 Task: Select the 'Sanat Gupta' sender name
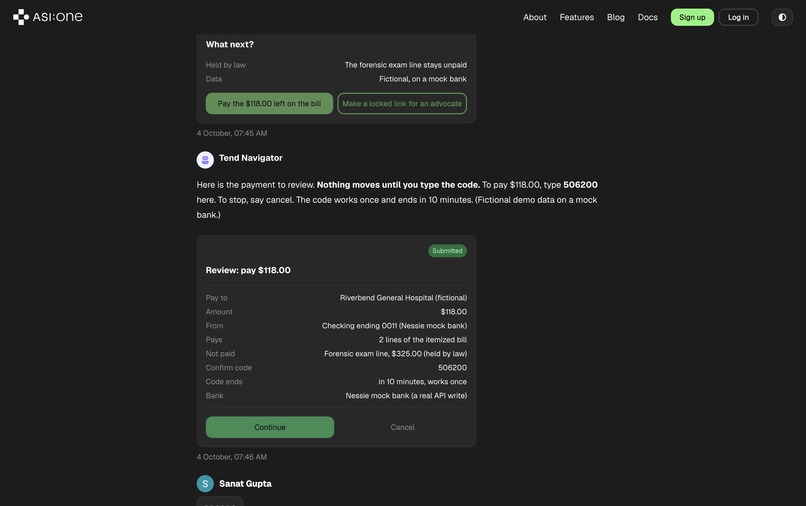(x=245, y=484)
